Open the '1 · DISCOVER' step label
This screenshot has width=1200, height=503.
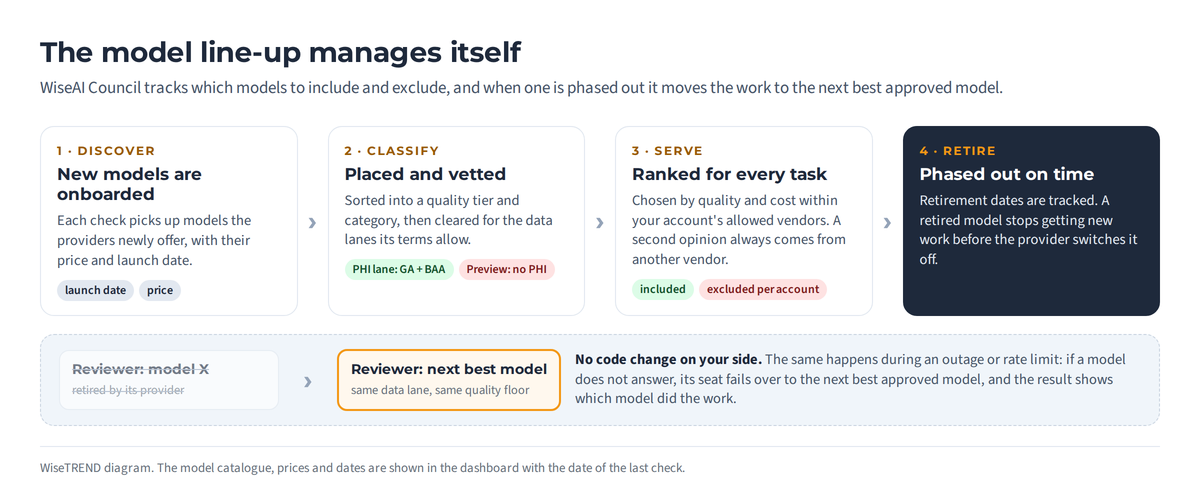coord(106,151)
